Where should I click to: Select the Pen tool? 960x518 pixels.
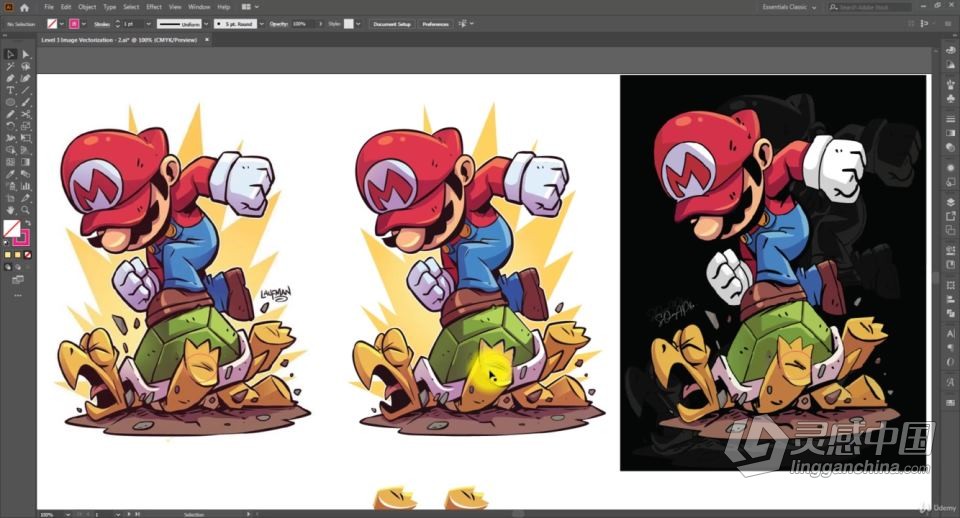tap(10, 78)
